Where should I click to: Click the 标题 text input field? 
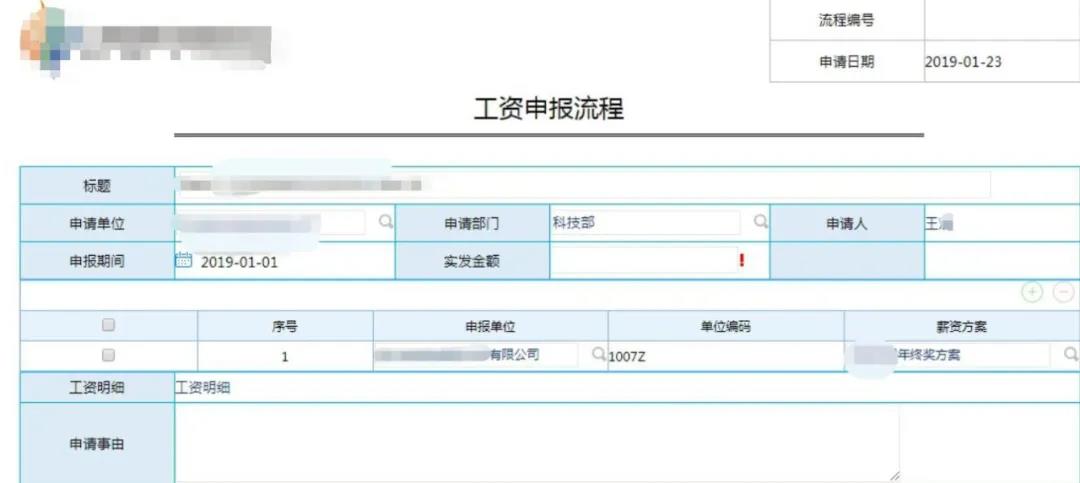582,185
